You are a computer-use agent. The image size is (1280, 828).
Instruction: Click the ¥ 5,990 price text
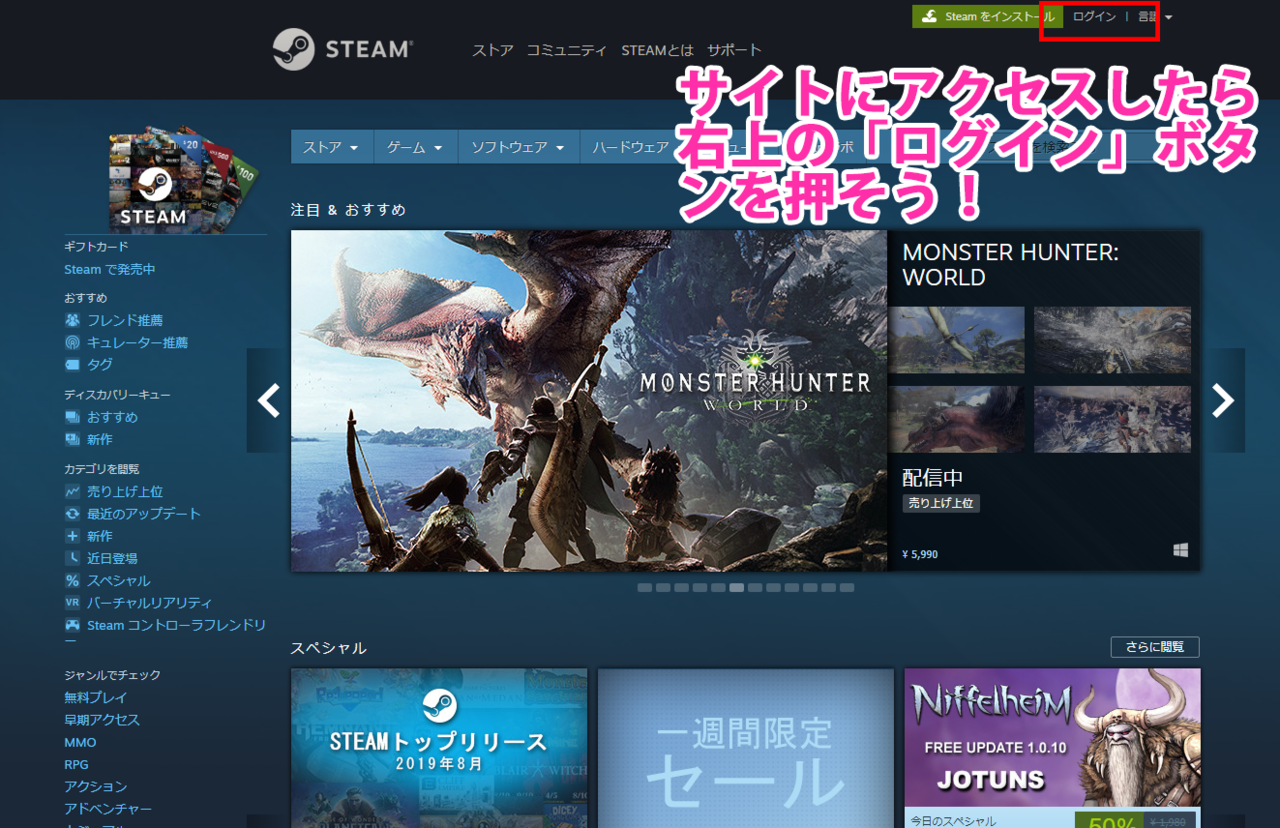click(920, 554)
